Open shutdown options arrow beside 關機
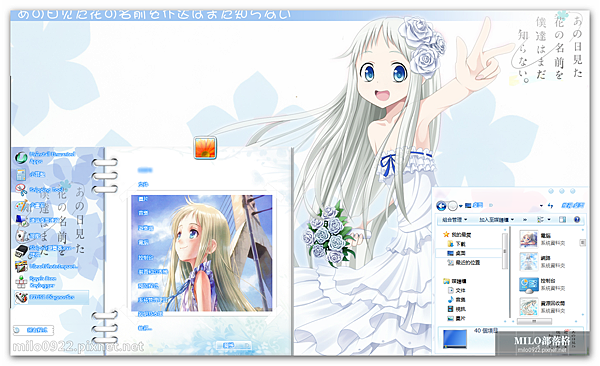The width and height of the screenshot is (600, 366). coord(247,345)
